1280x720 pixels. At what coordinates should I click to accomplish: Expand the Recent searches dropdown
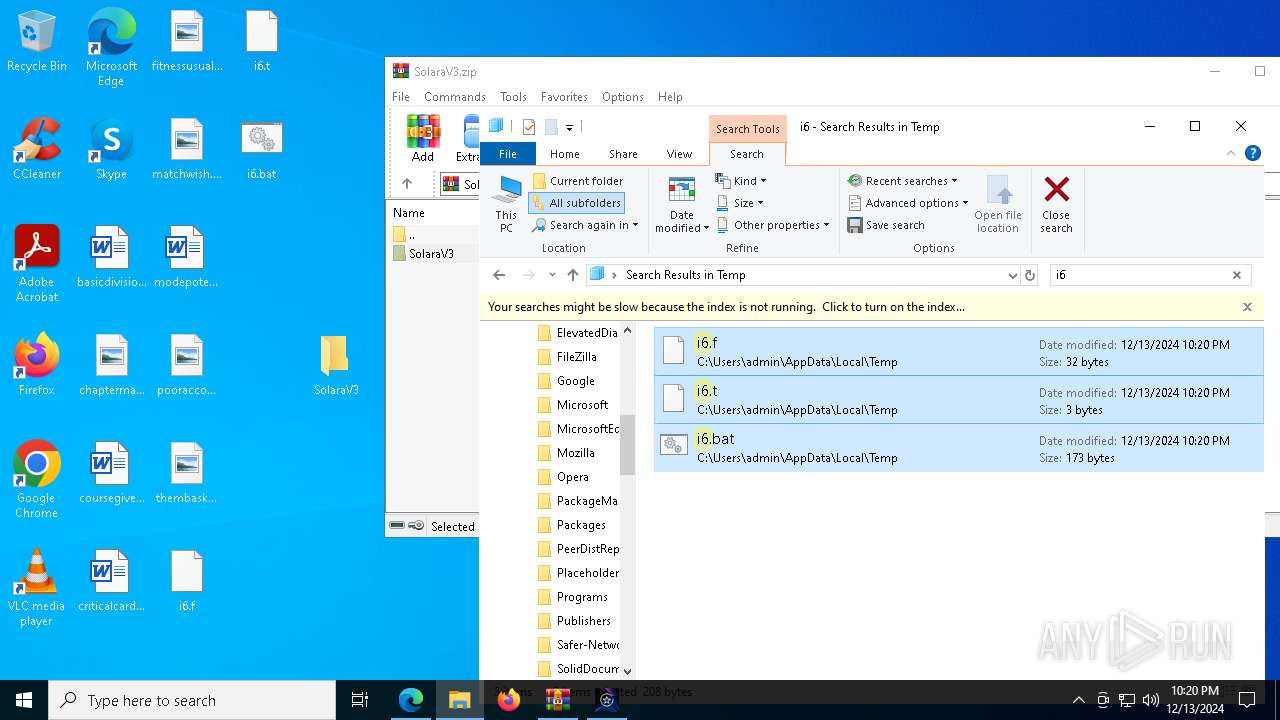[x=902, y=181]
